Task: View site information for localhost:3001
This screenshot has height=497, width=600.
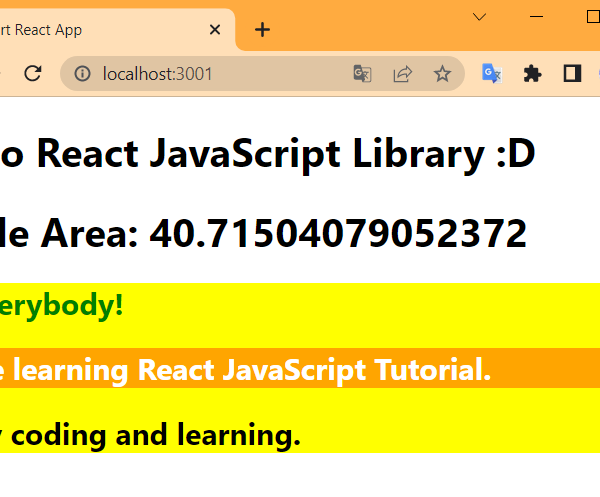Action: point(83,74)
